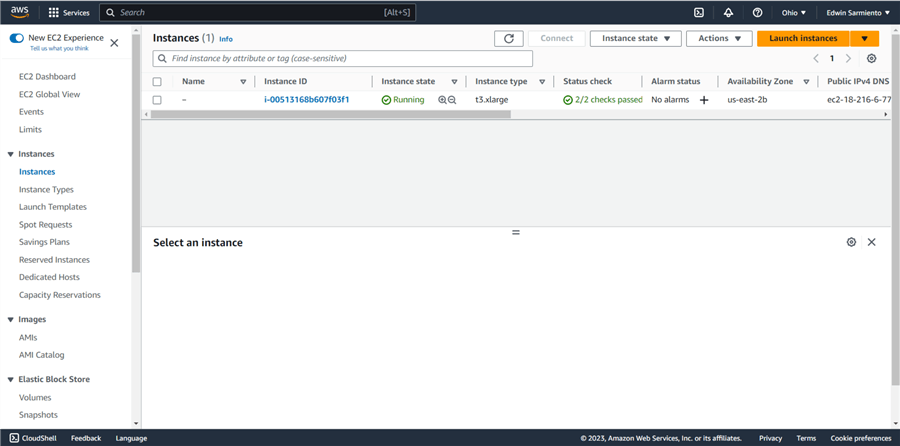Screen dimensions: 900x446
Task: Open details panel settings gear
Action: pos(851,242)
